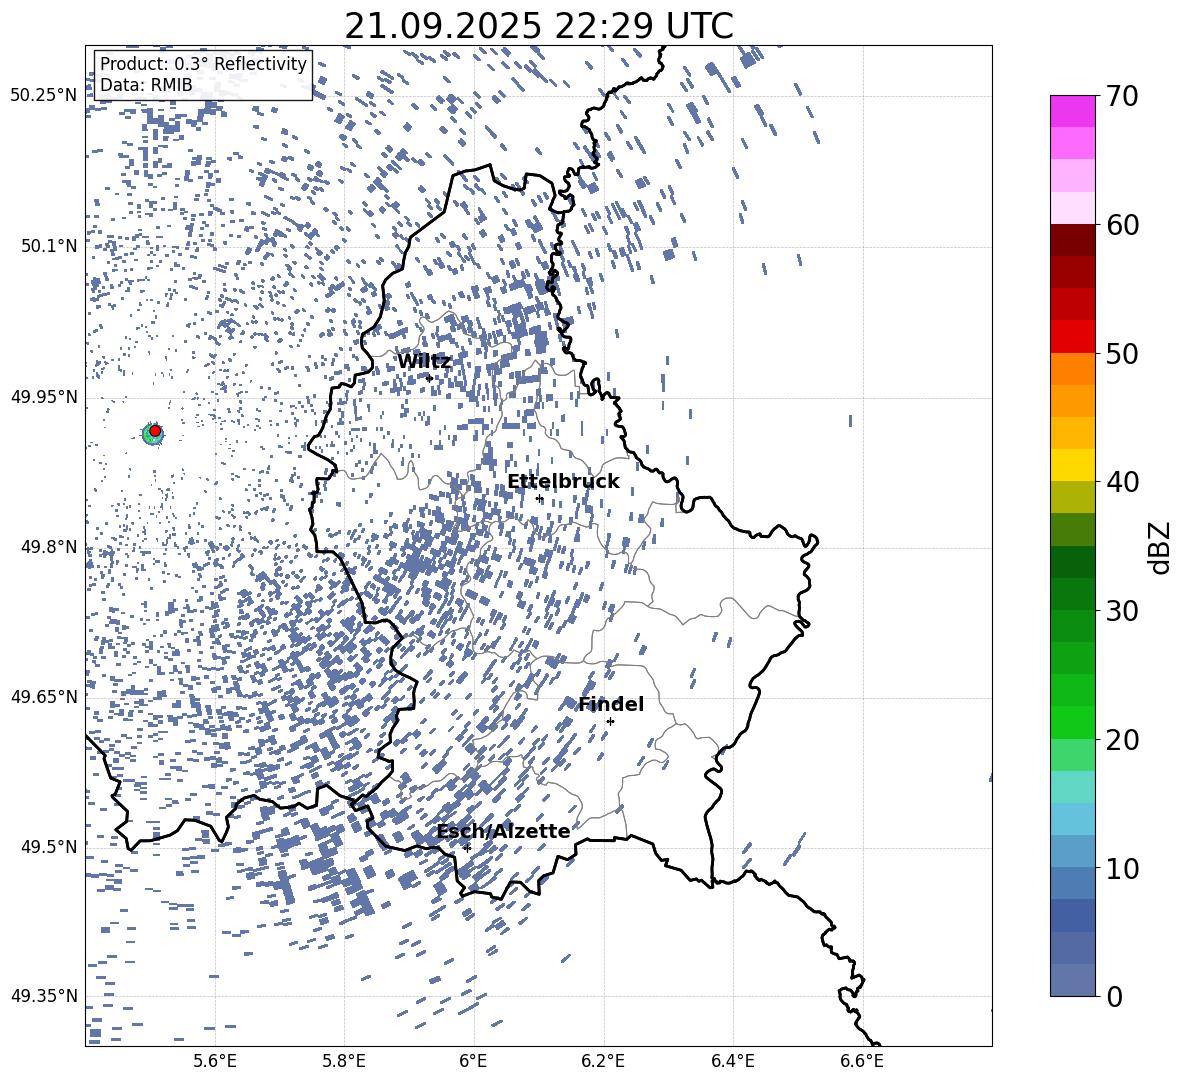Click the colorbar tick label 20
Image resolution: width=1184 pixels, height=1081 pixels.
(1122, 740)
